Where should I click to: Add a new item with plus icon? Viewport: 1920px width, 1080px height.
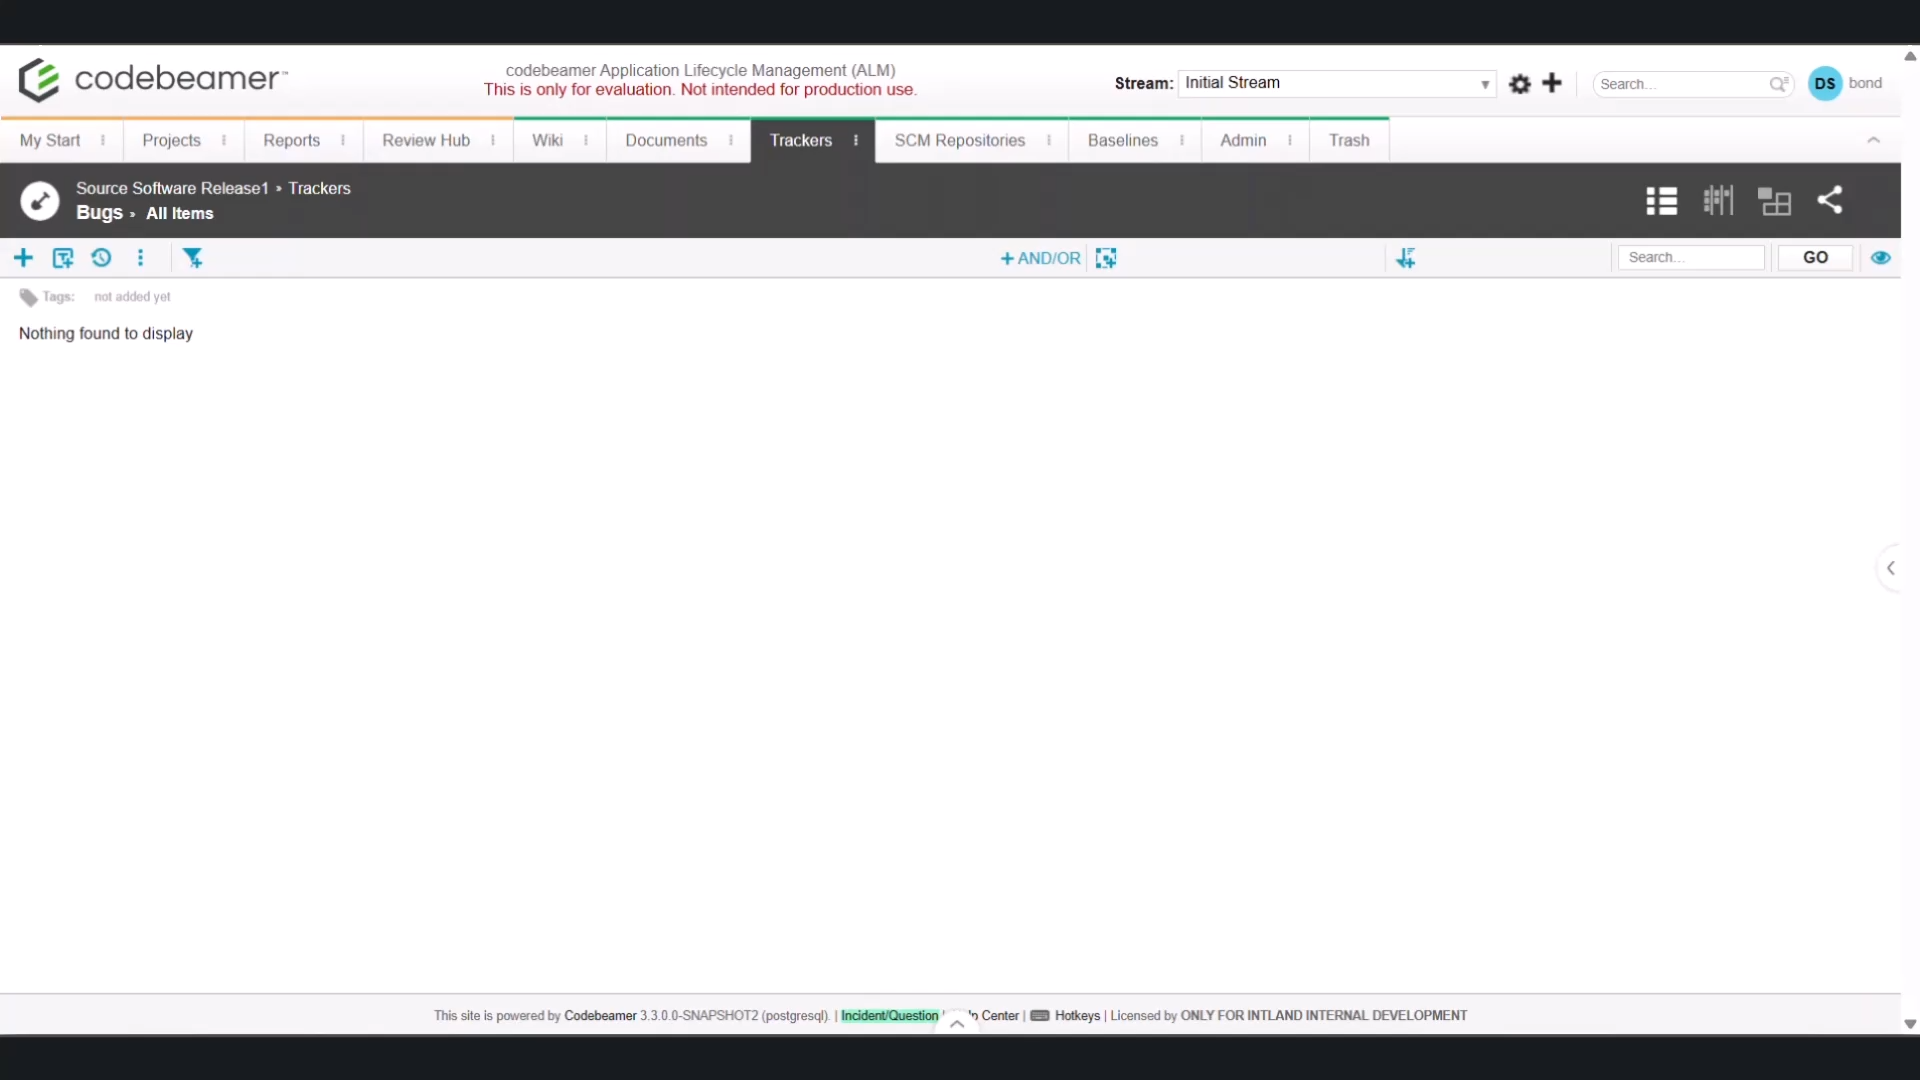[x=24, y=258]
